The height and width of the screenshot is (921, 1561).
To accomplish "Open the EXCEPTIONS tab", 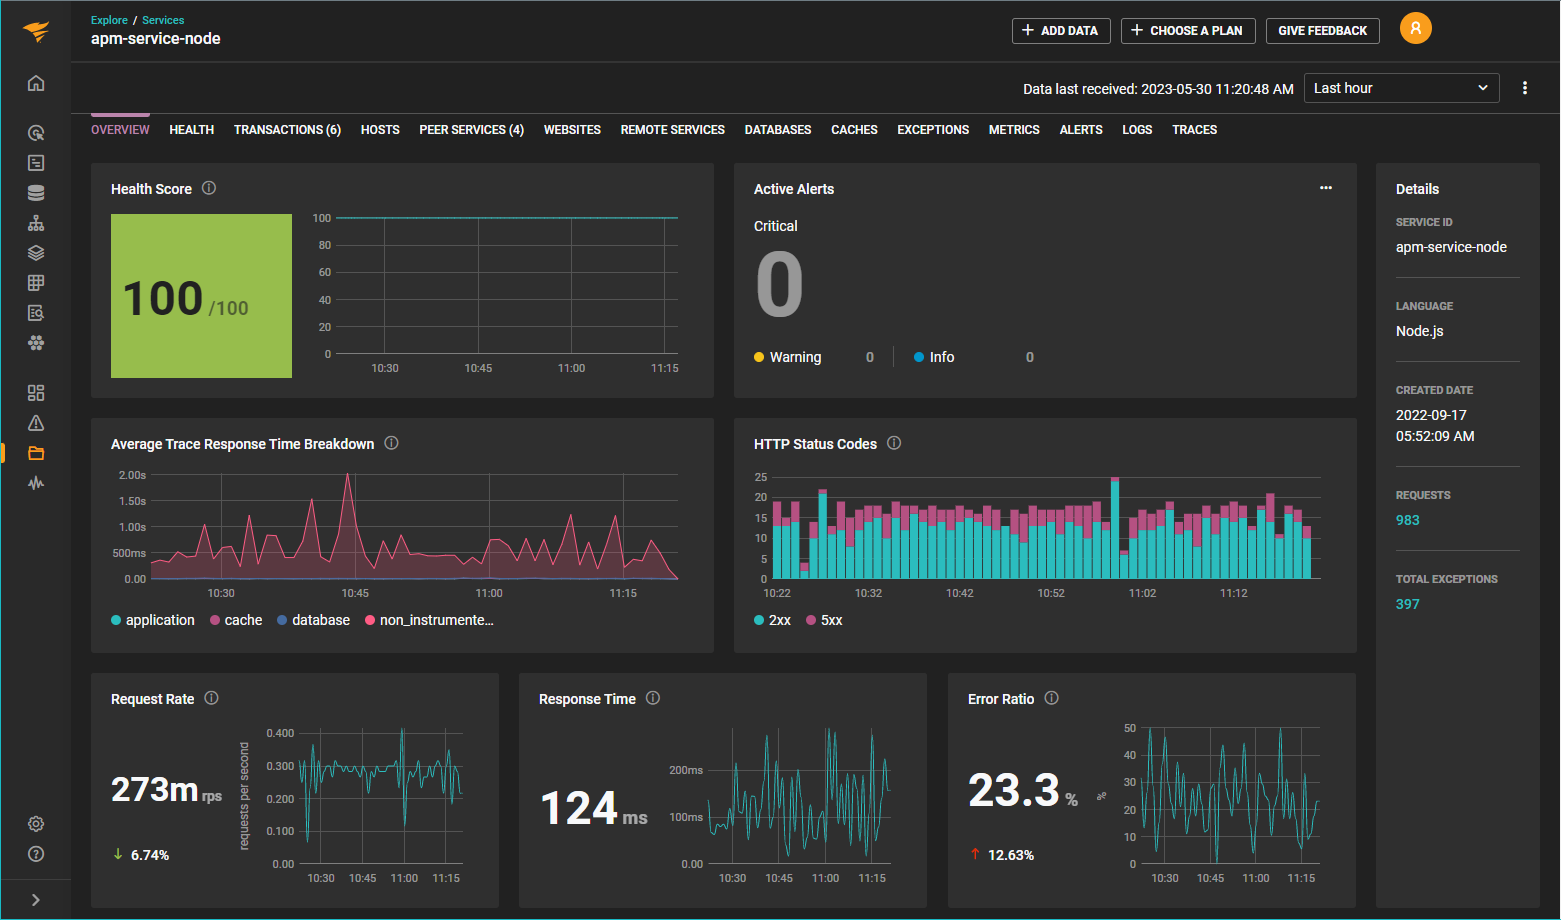I will (x=932, y=129).
